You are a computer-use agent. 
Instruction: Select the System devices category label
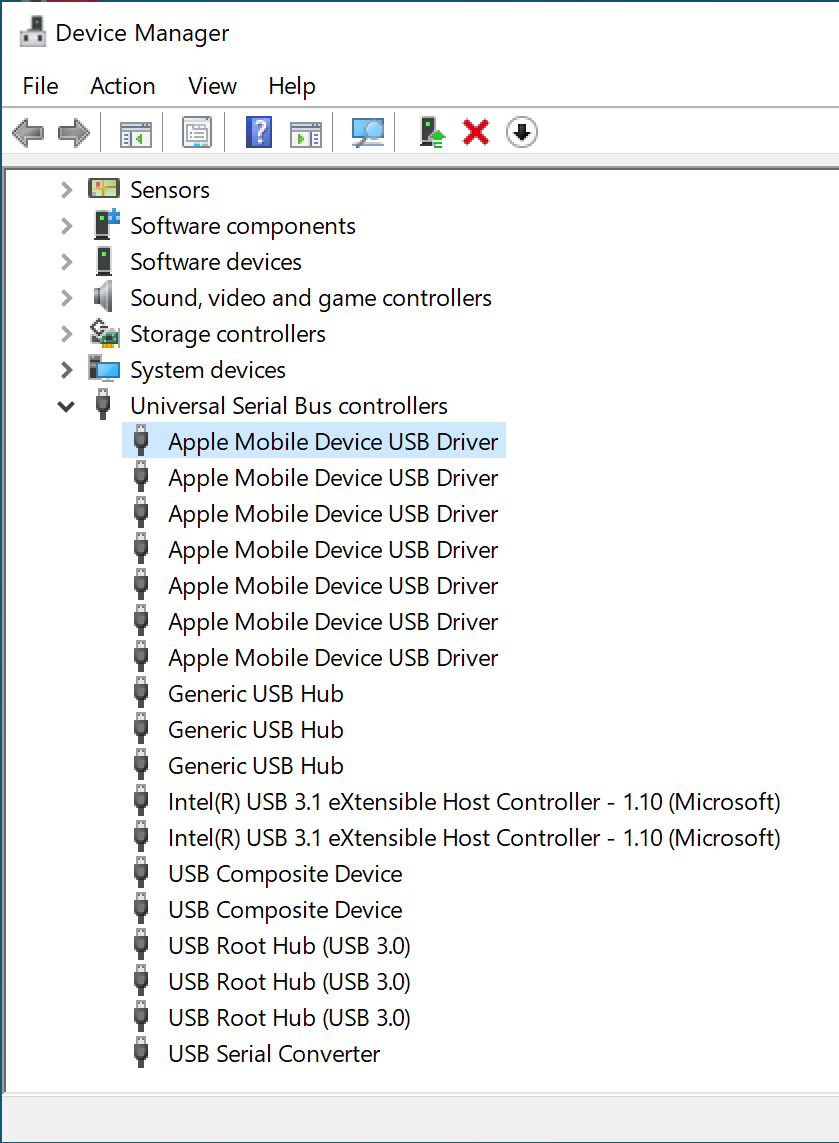point(208,370)
